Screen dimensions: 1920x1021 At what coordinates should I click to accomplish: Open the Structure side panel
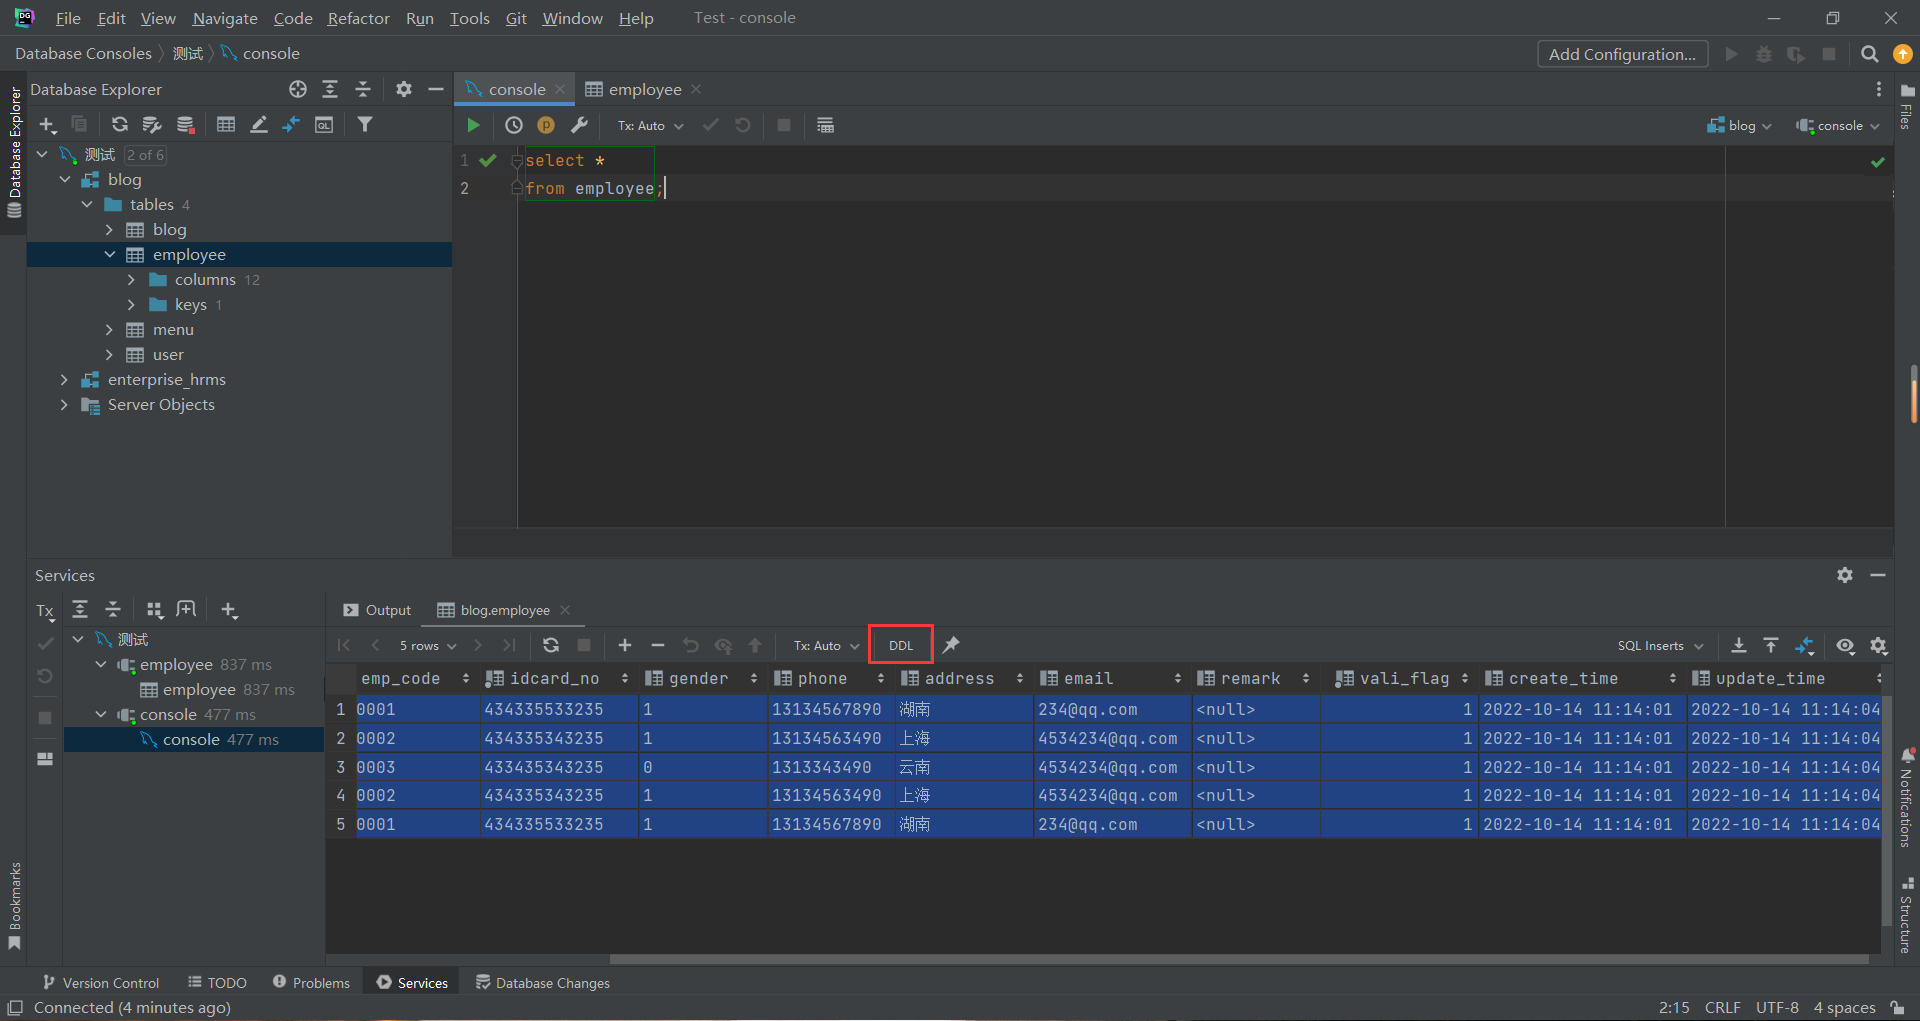coord(1906,915)
